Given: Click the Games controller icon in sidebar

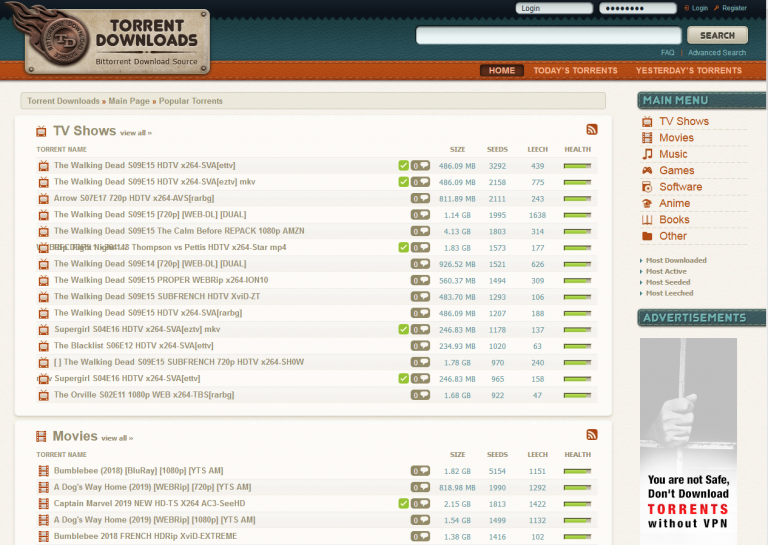Looking at the screenshot, I should [x=648, y=171].
